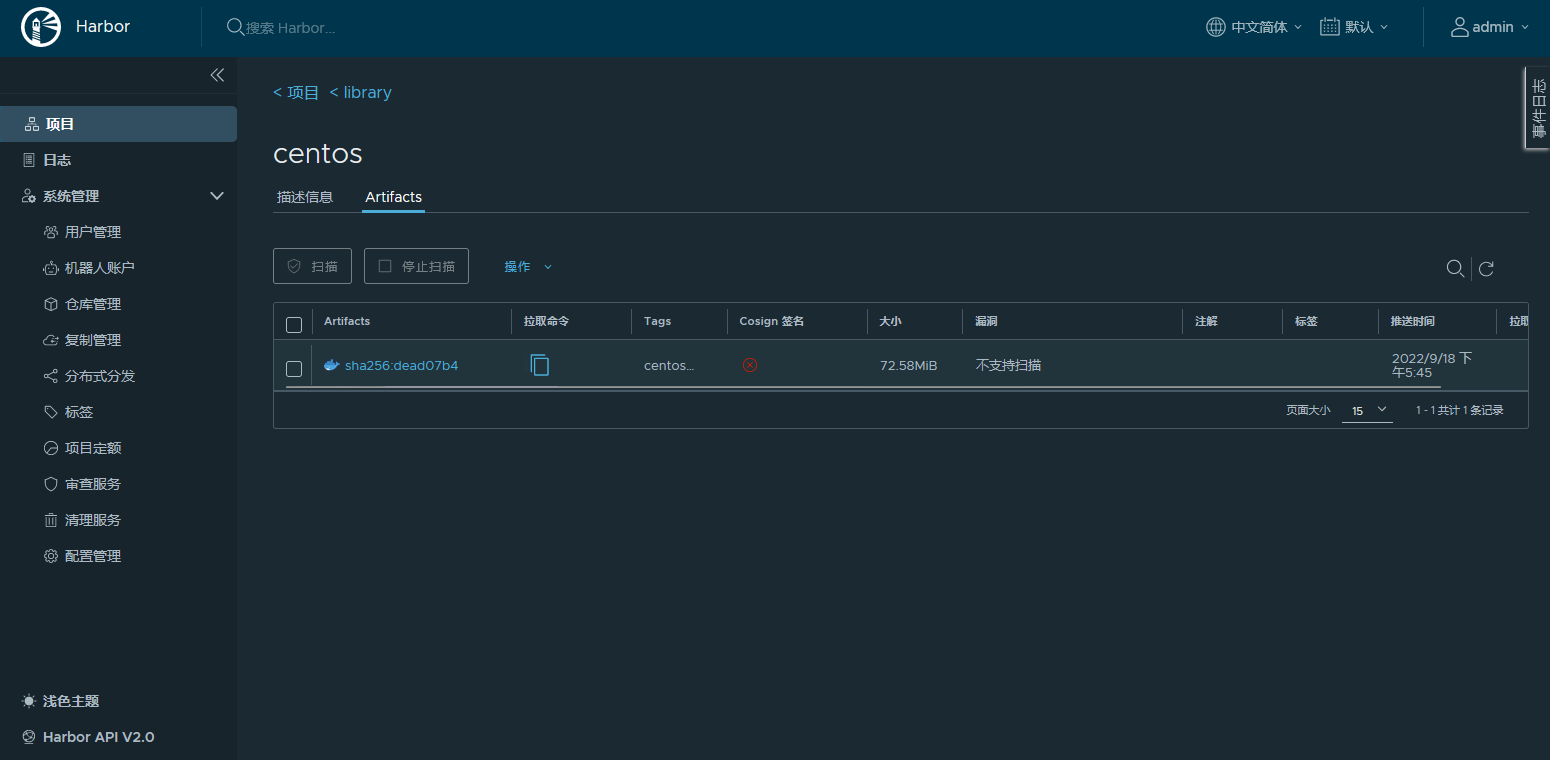Click the 复制管理 cloud icon
Viewport: 1550px width, 760px height.
51,340
